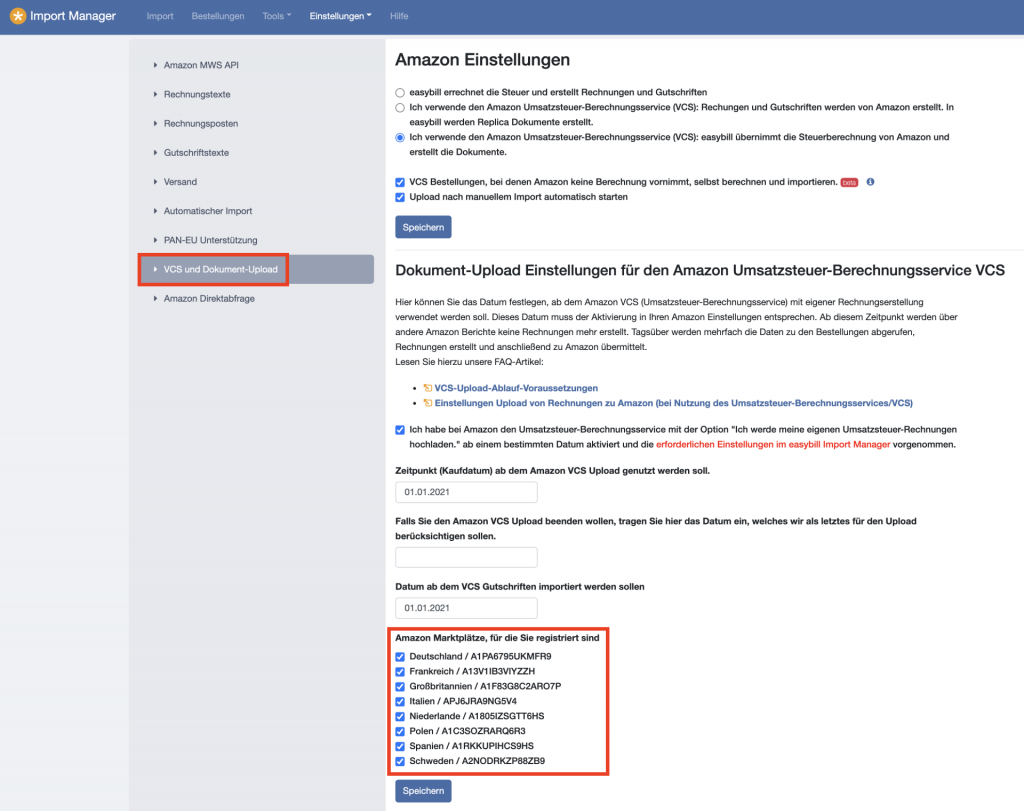
Task: Expand the Rechnungsposten arrow
Action: point(155,123)
